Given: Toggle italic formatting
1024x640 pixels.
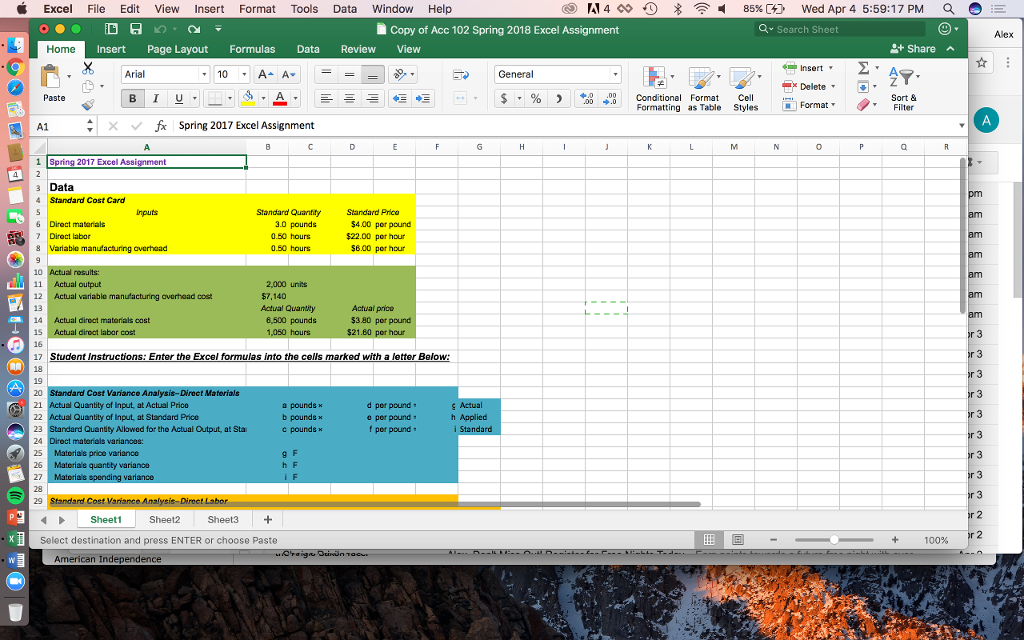Looking at the screenshot, I should point(156,98).
